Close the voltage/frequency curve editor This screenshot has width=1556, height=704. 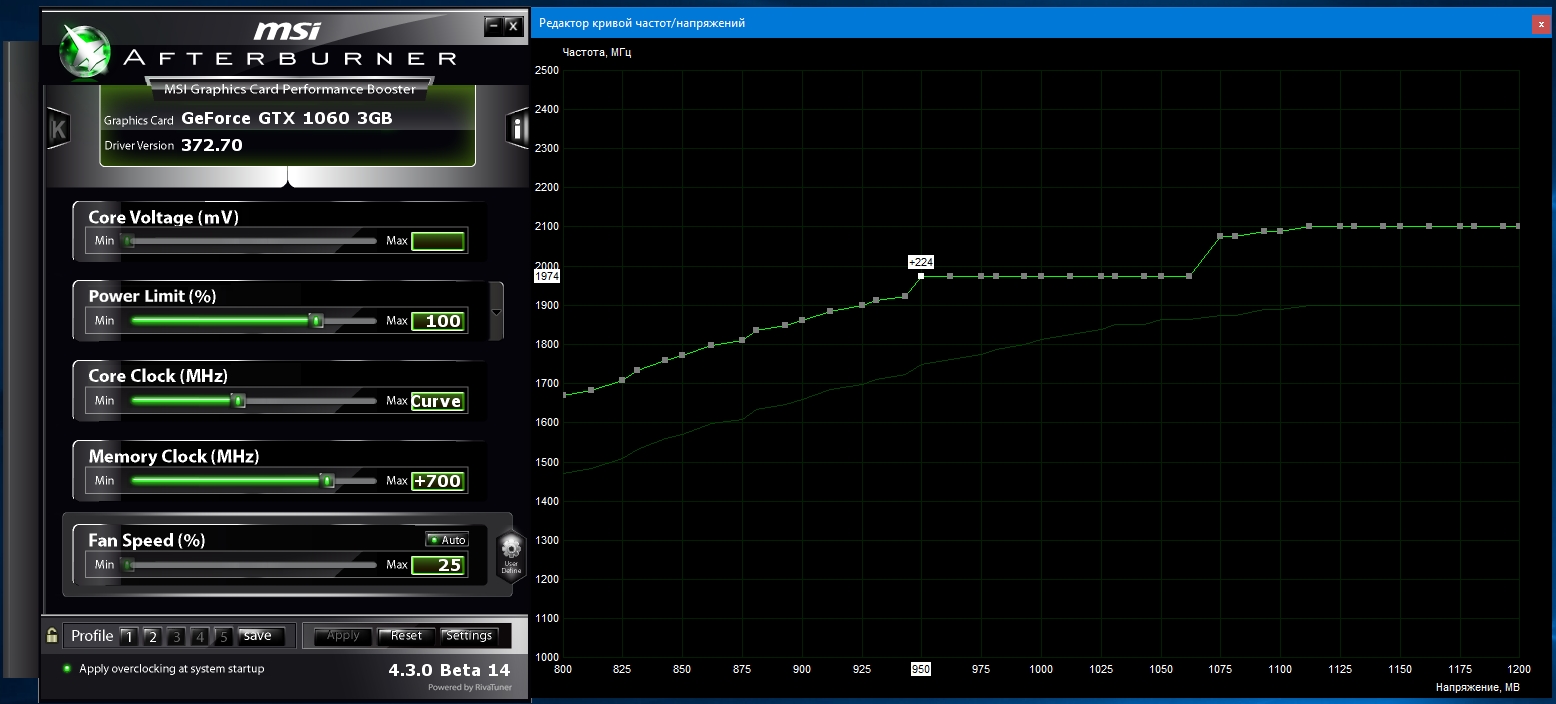(1541, 23)
